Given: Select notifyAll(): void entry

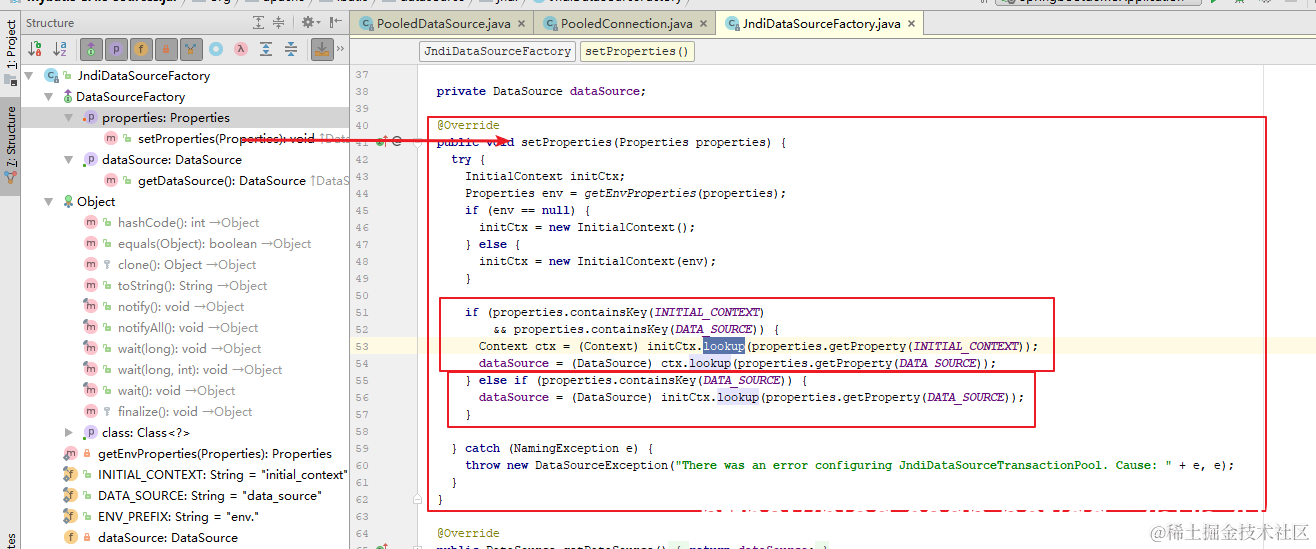Looking at the screenshot, I should point(188,328).
